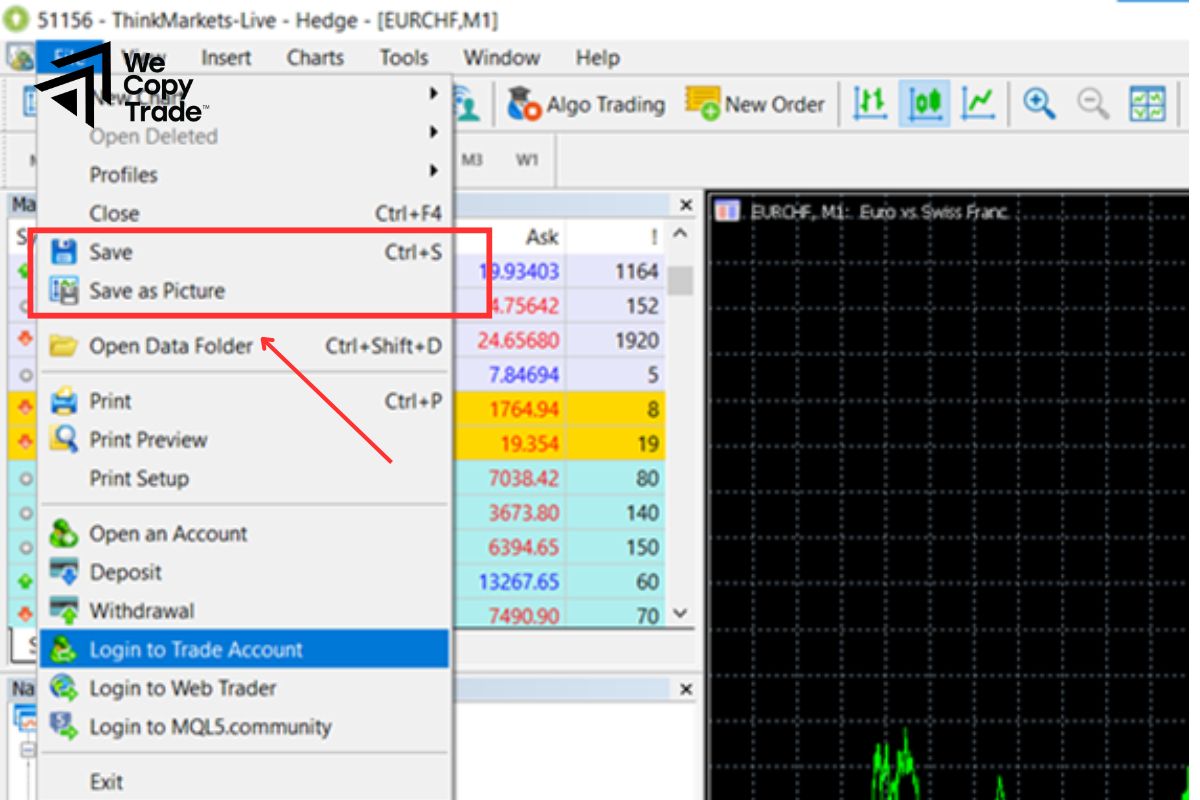
Task: Switch chart to line chart view
Action: click(977, 103)
